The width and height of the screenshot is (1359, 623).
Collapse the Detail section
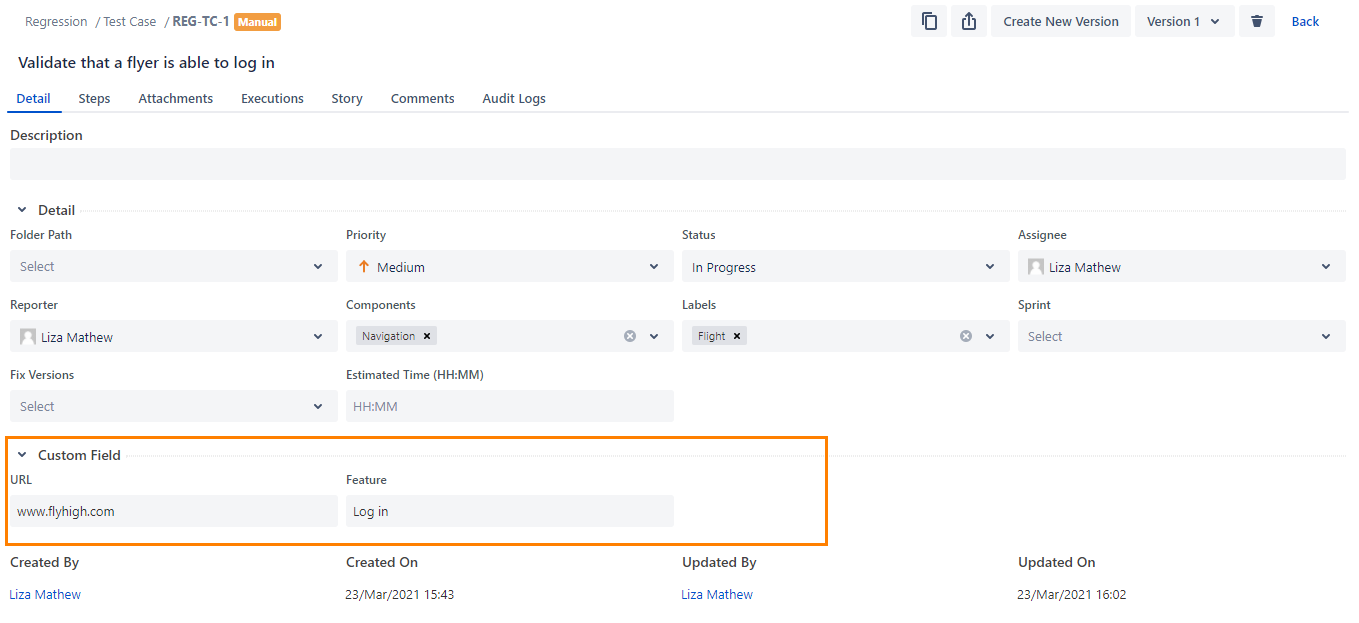[22, 210]
